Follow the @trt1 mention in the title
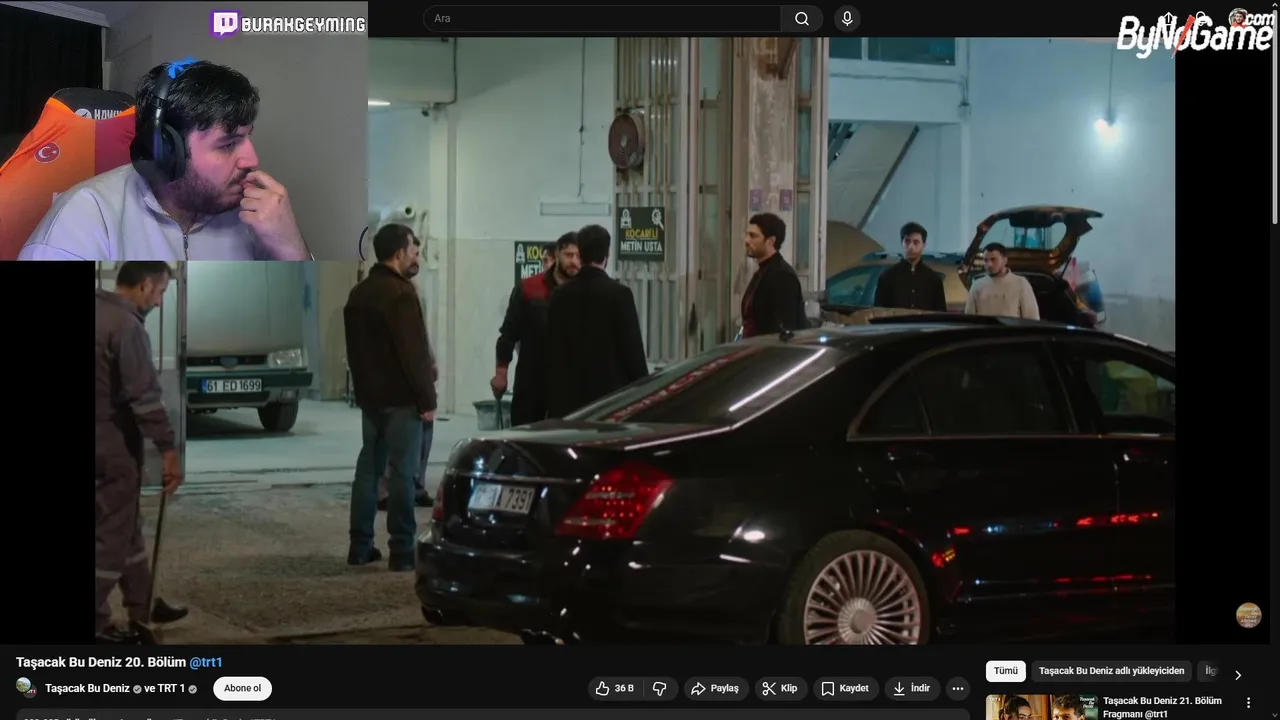1280x720 pixels. point(206,662)
